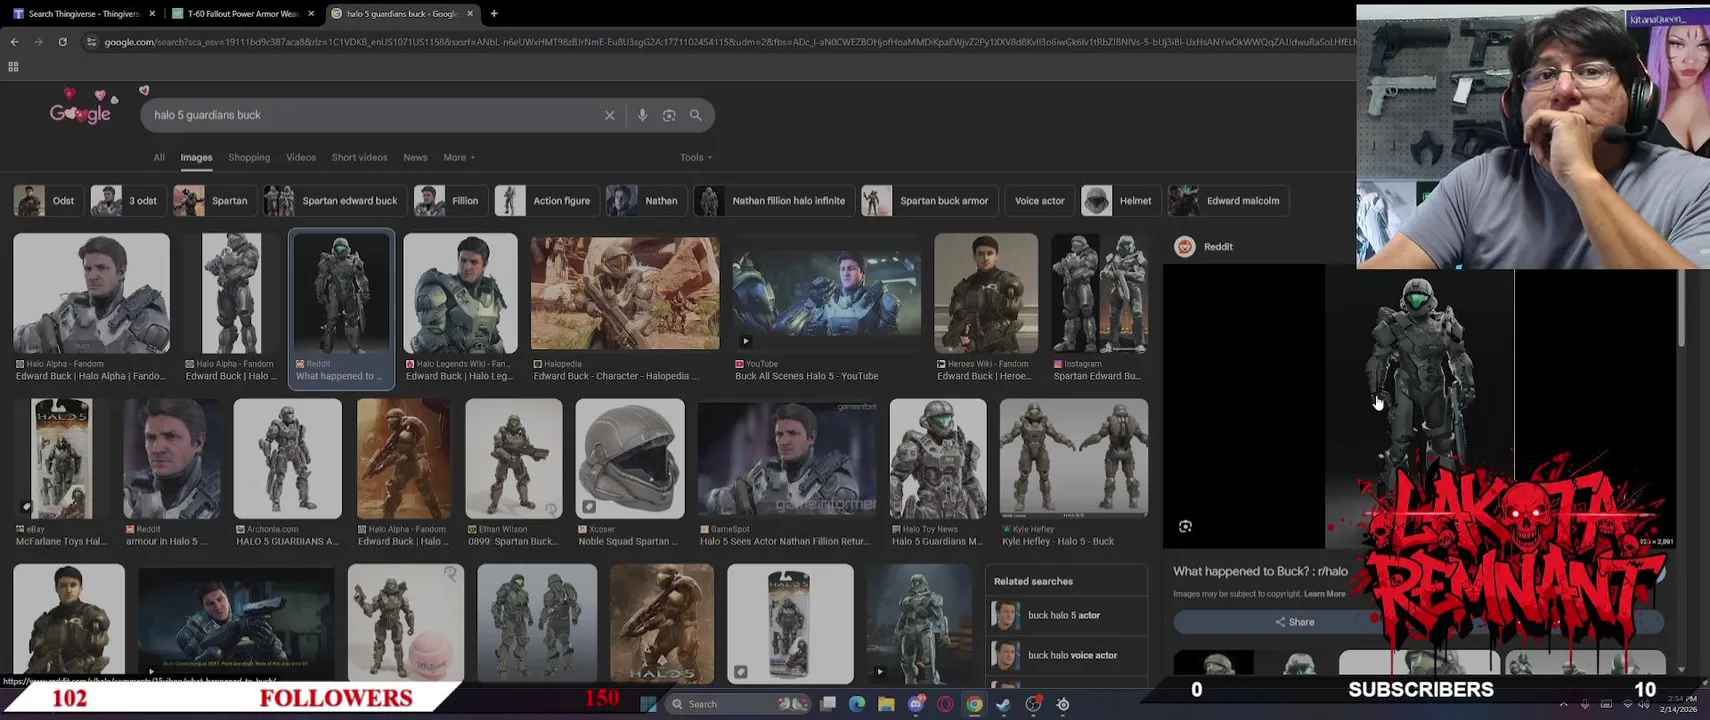Select the Videos results tab

coord(301,157)
